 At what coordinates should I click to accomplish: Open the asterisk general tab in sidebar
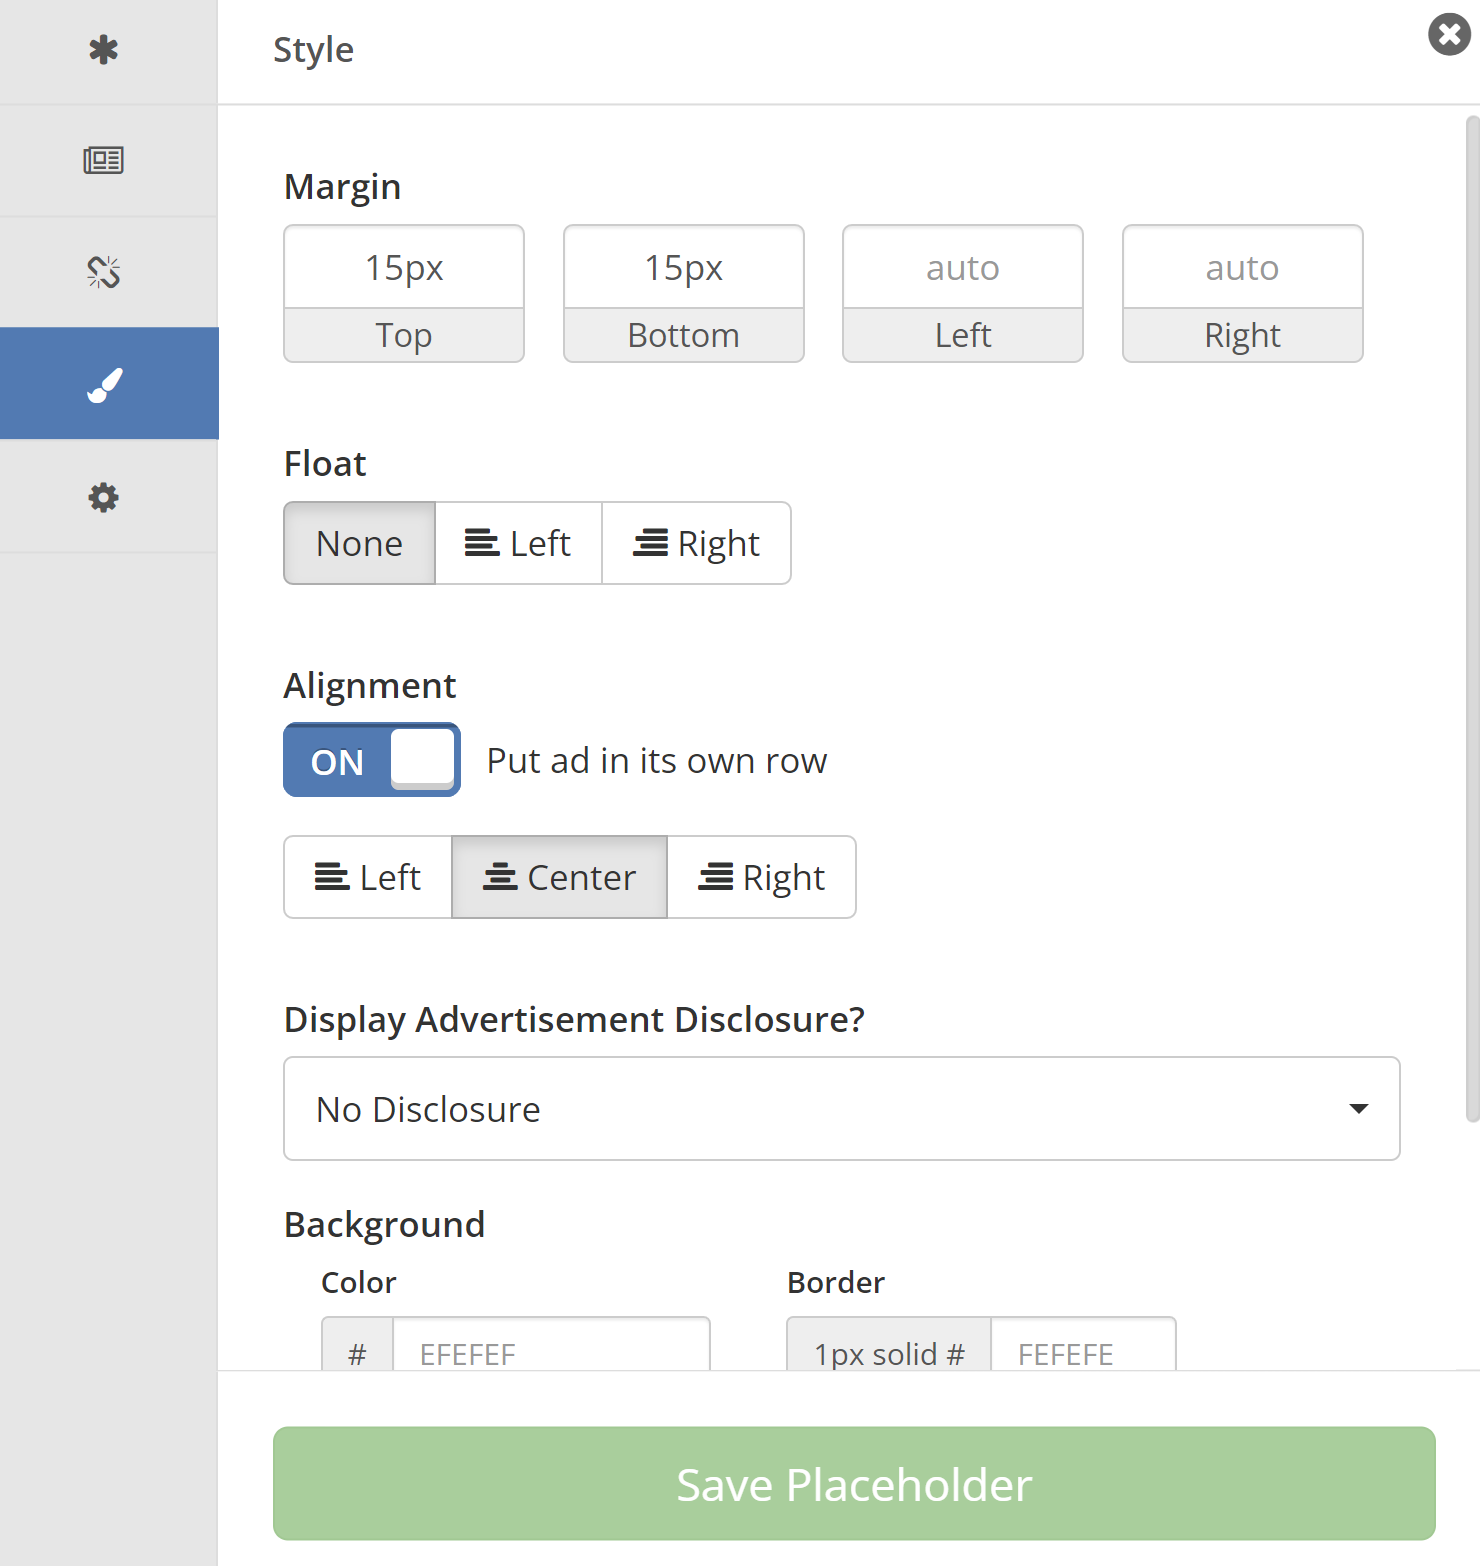point(104,50)
